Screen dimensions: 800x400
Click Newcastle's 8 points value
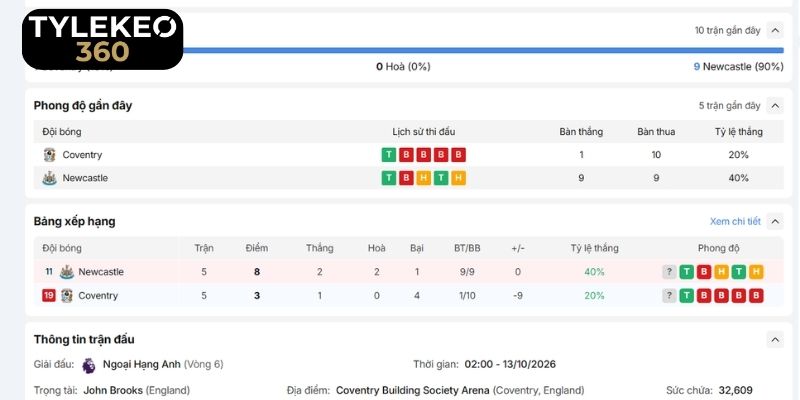[x=257, y=272]
